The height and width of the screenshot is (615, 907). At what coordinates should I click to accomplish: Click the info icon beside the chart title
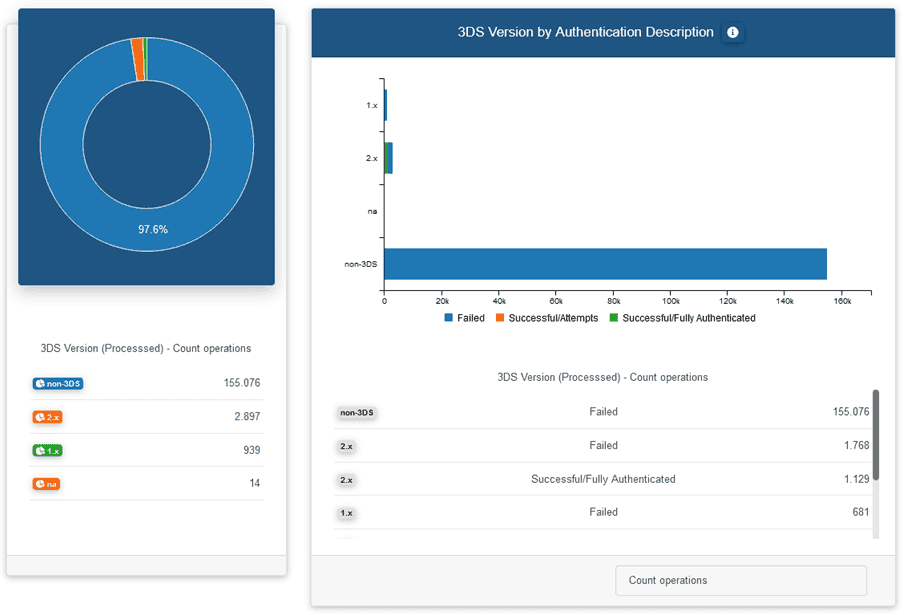pyautogui.click(x=732, y=33)
